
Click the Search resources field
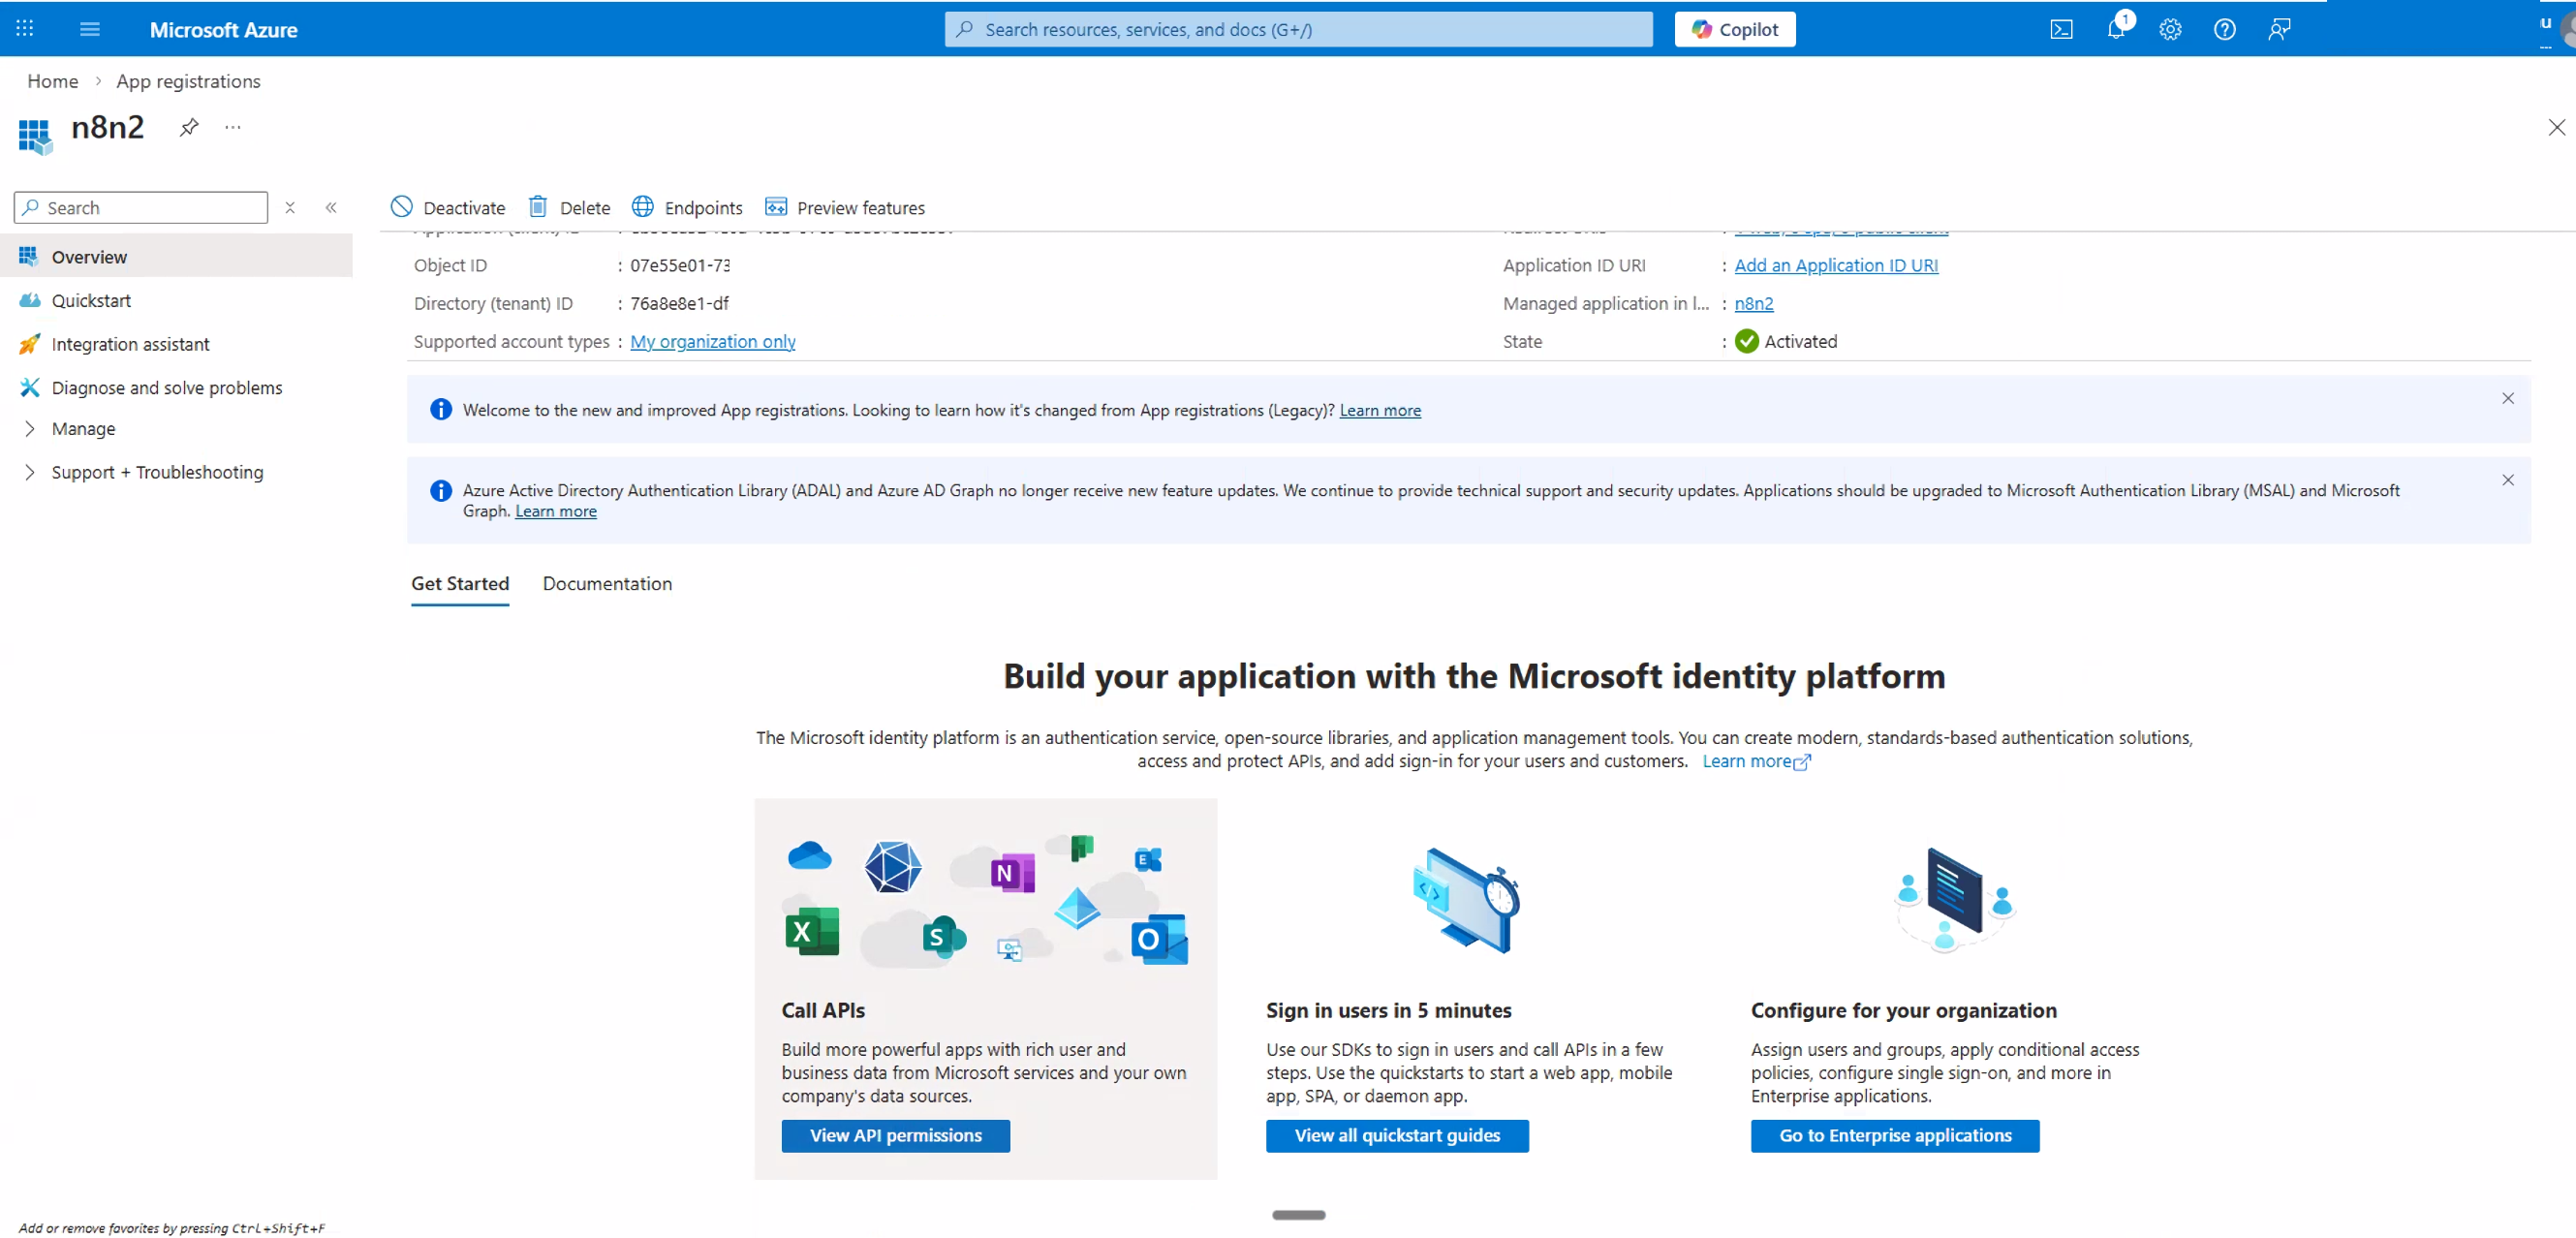click(1297, 29)
